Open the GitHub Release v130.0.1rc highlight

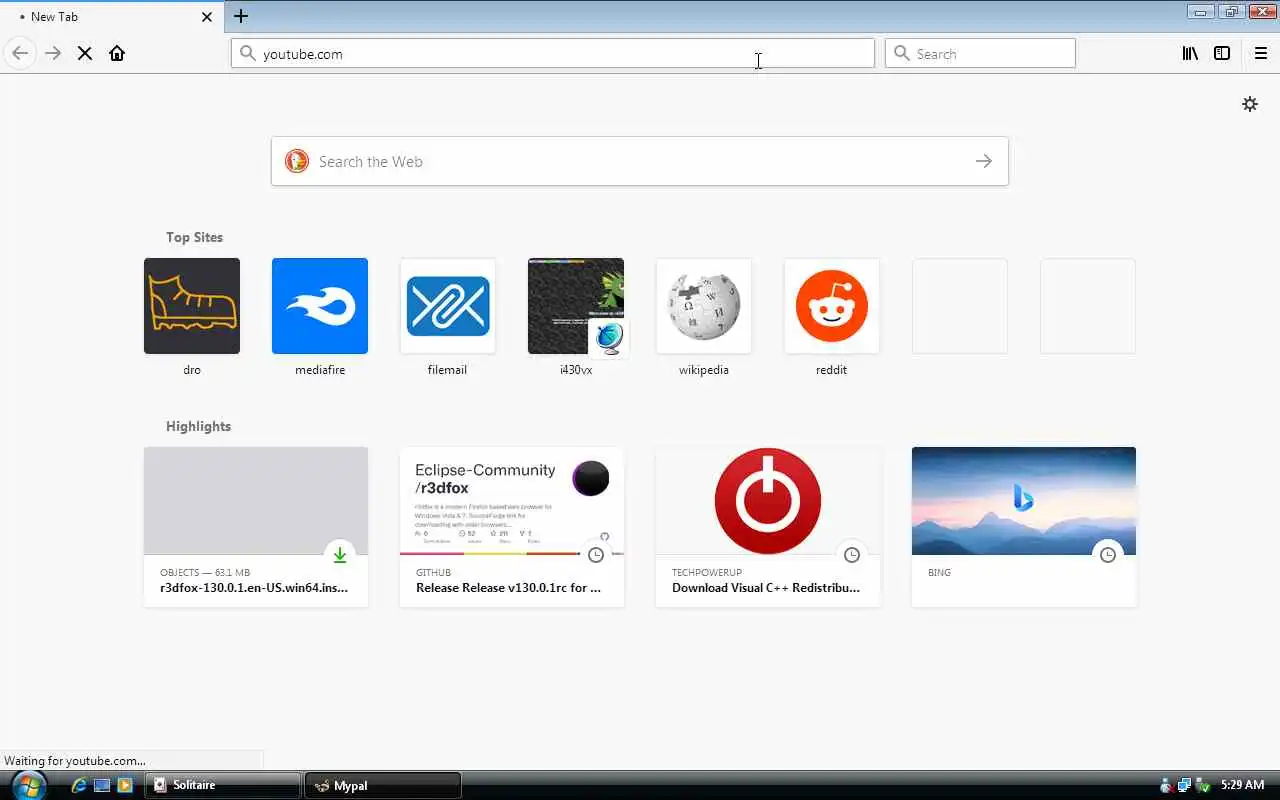pos(512,527)
